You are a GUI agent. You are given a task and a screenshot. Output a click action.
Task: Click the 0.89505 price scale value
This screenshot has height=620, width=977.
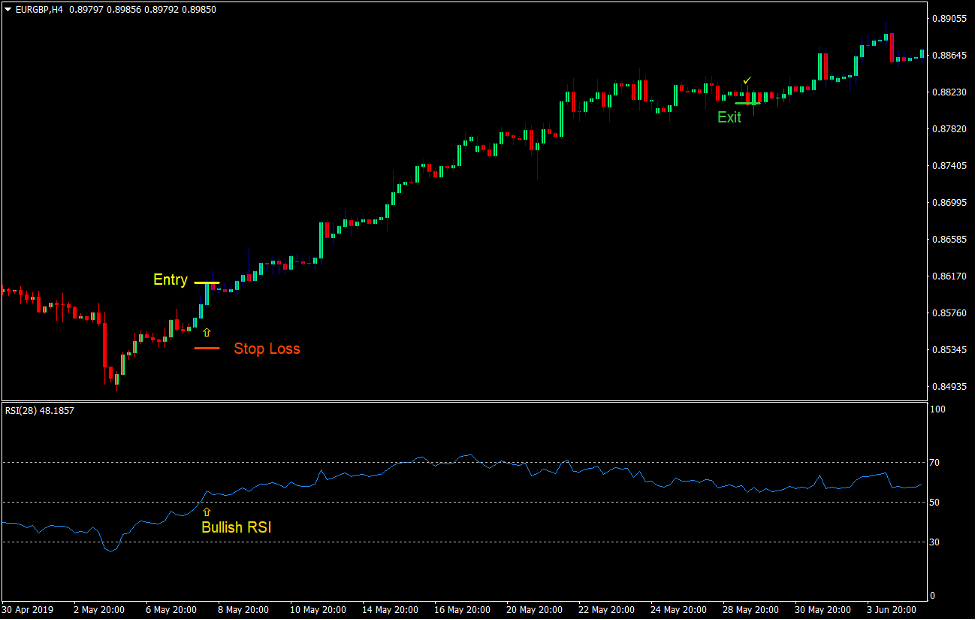[x=947, y=17]
